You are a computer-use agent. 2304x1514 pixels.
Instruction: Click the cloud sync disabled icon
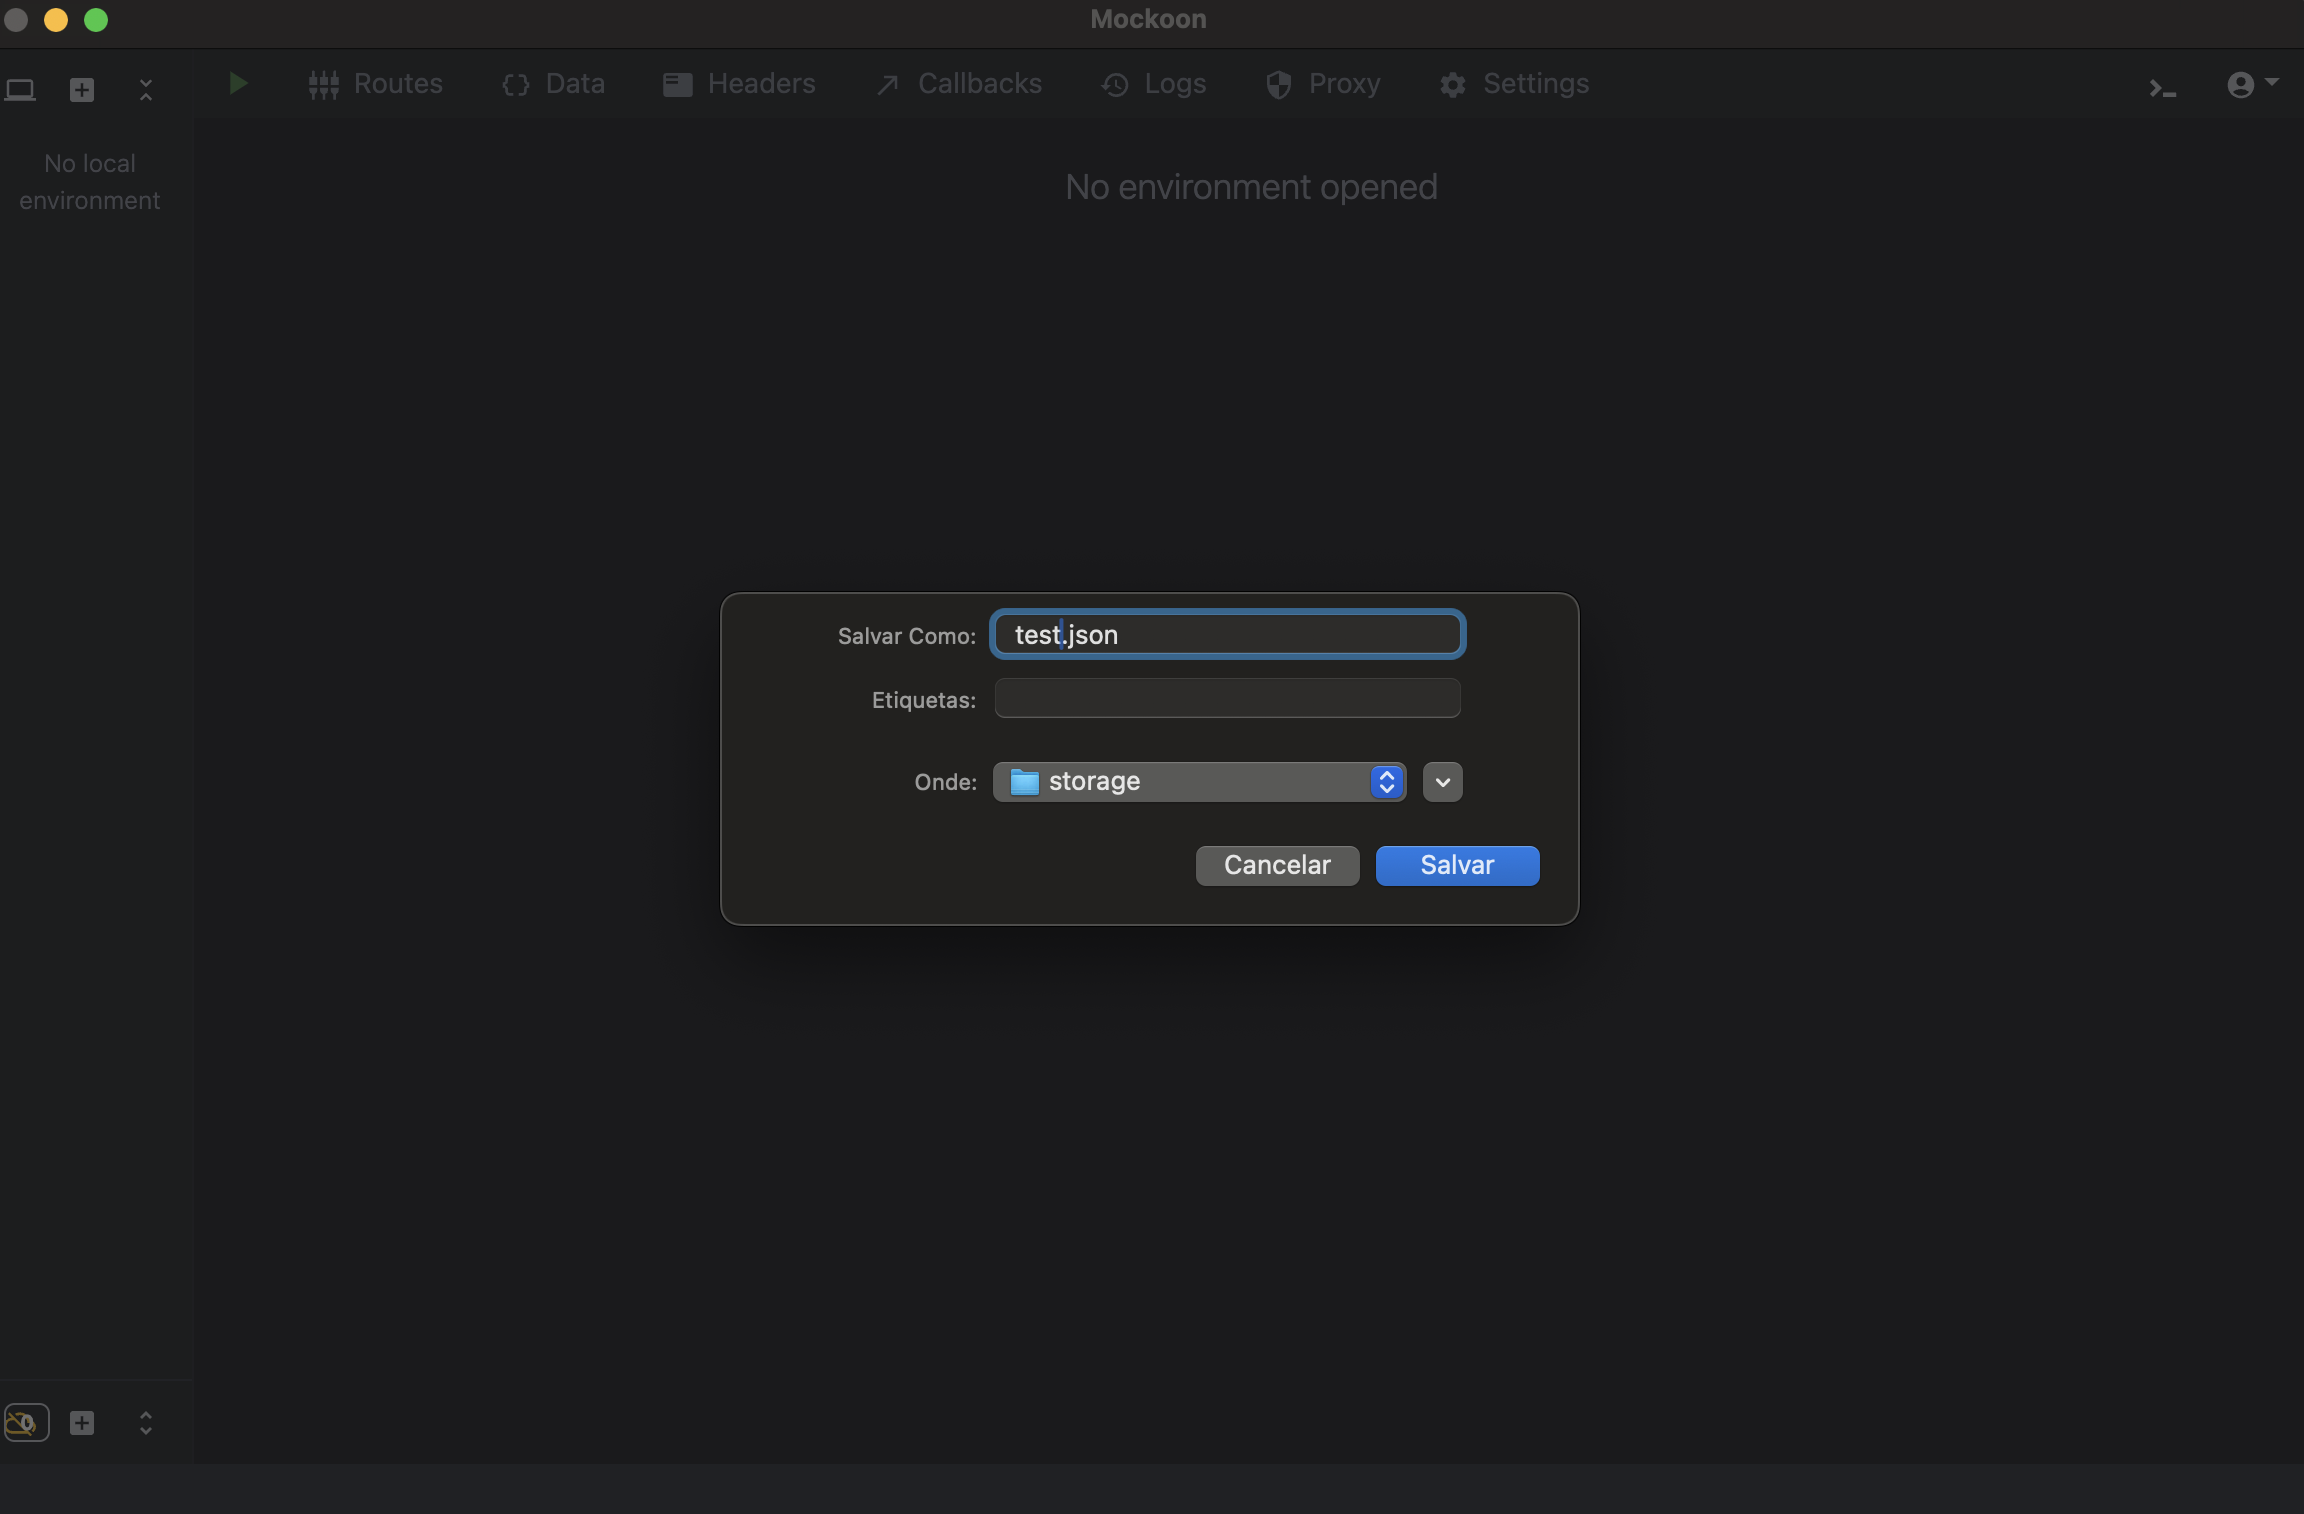point(26,1422)
